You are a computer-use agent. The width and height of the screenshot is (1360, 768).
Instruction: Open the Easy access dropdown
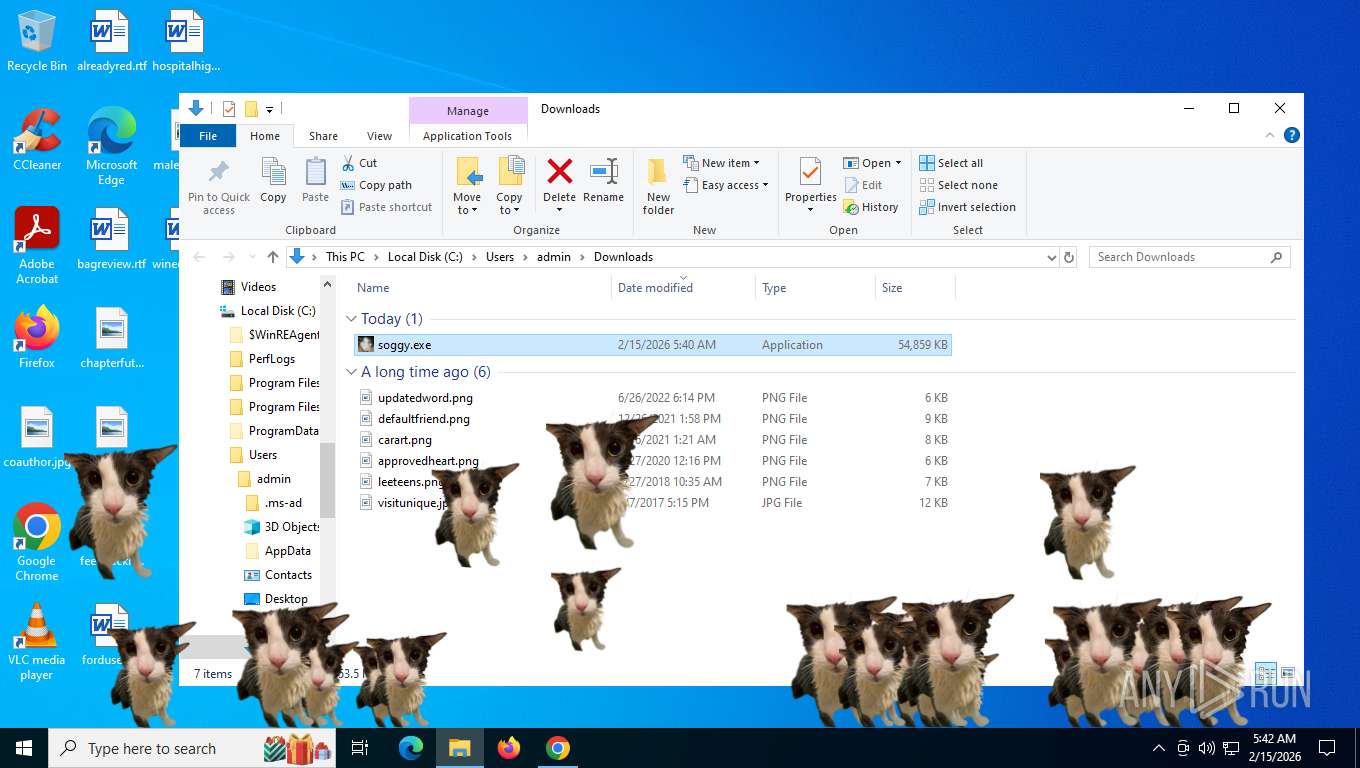726,185
